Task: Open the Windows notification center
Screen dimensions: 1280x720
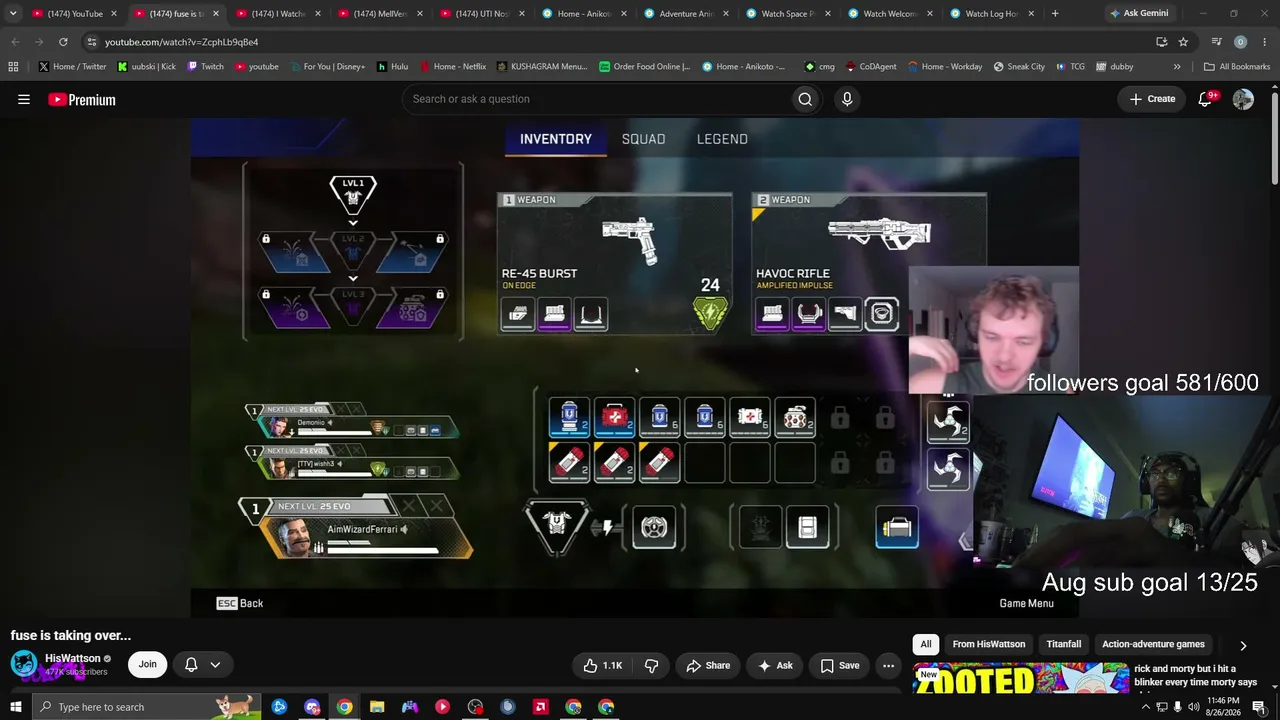Action: [x=1258, y=707]
